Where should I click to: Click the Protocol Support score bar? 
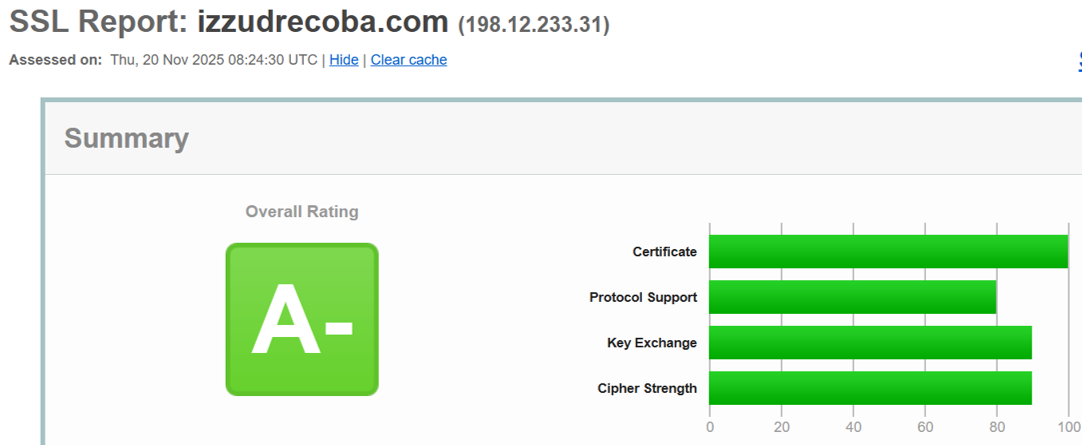tap(852, 297)
